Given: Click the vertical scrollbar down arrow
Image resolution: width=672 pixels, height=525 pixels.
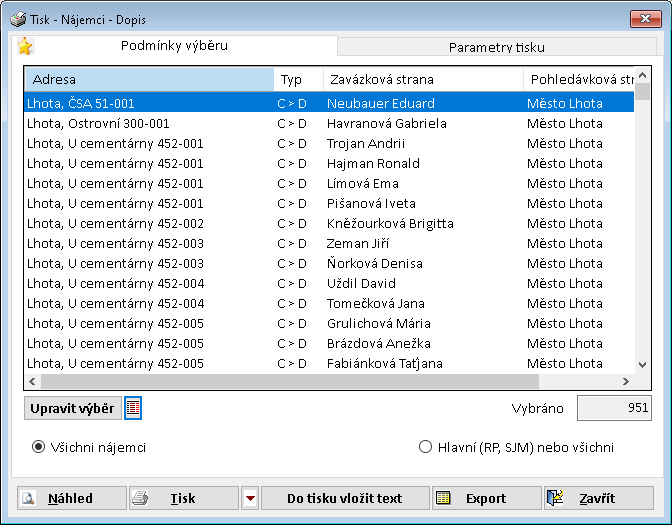Looking at the screenshot, I should (642, 365).
